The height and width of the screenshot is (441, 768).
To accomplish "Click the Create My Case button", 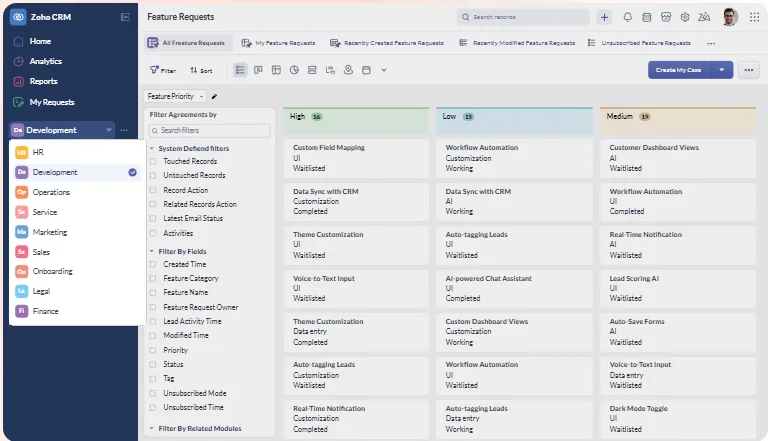I will click(677, 70).
